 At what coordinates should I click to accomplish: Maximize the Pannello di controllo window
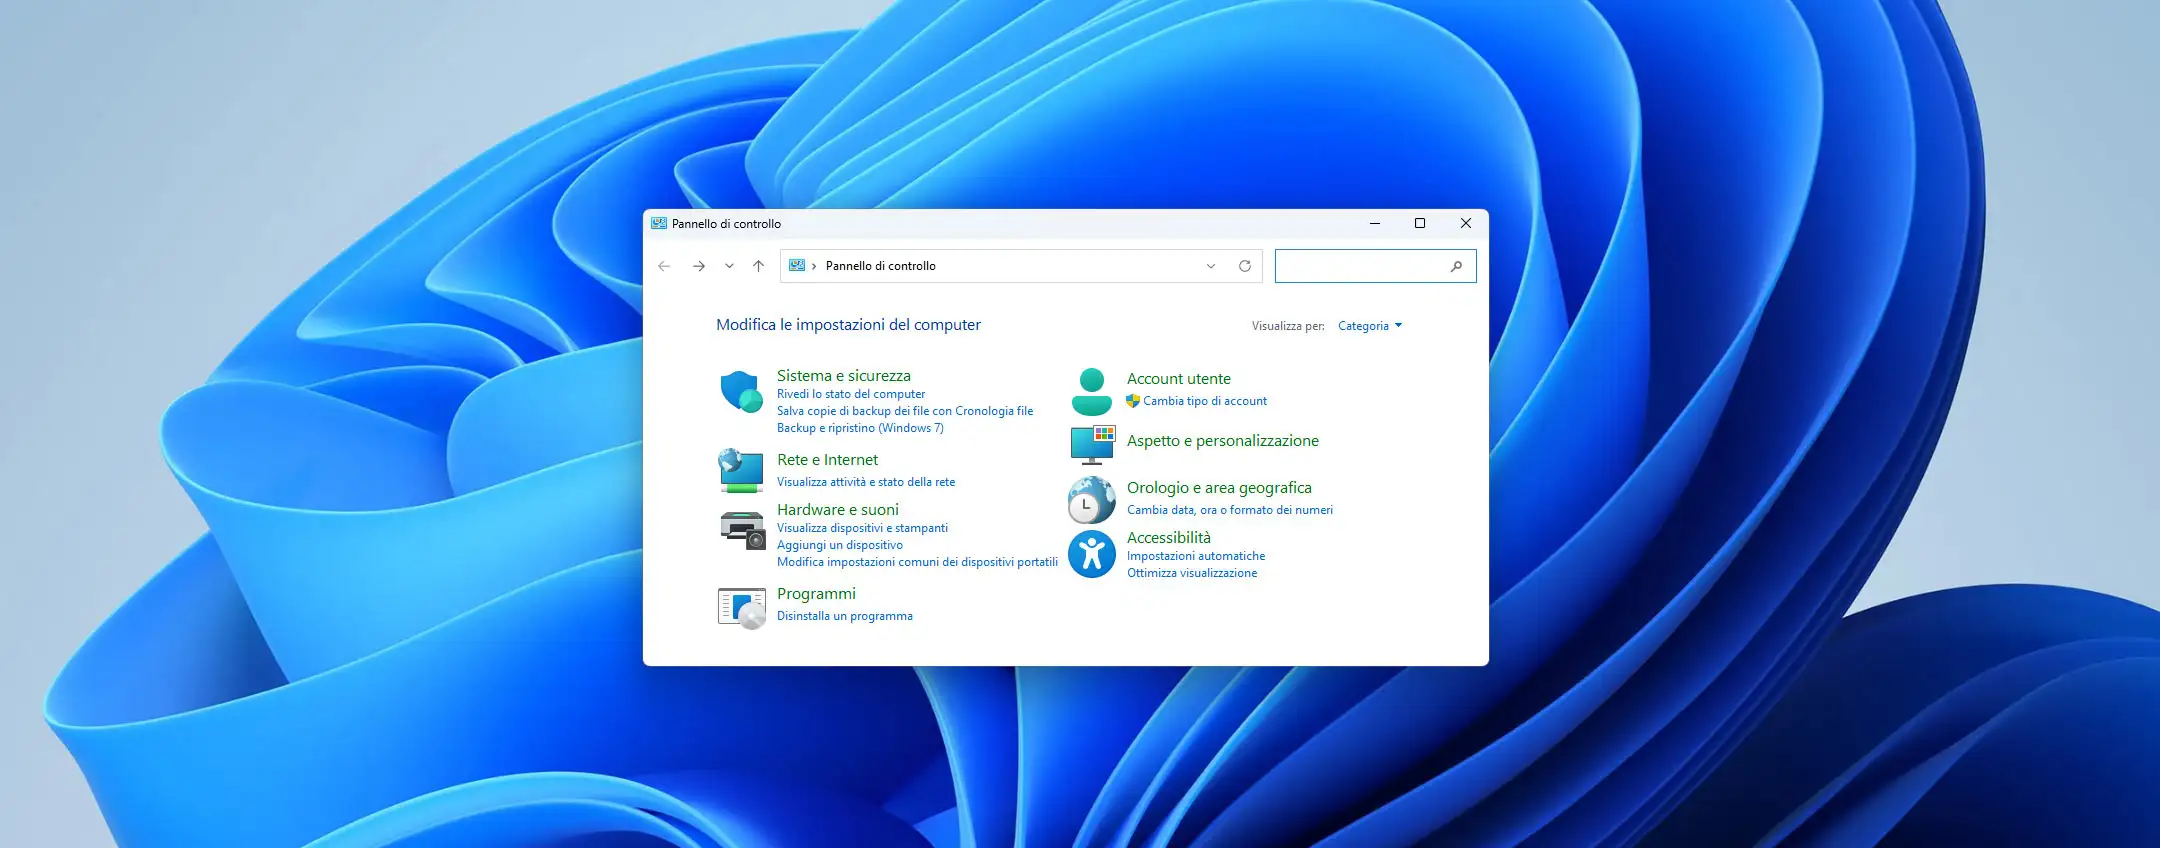point(1420,223)
